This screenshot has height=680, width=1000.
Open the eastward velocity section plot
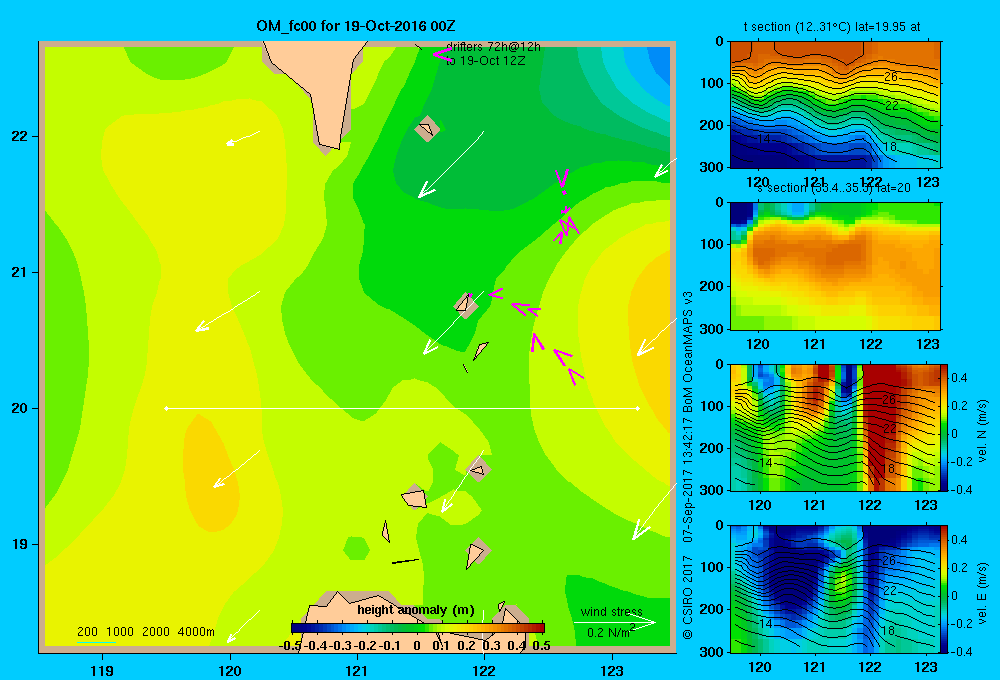coord(835,589)
